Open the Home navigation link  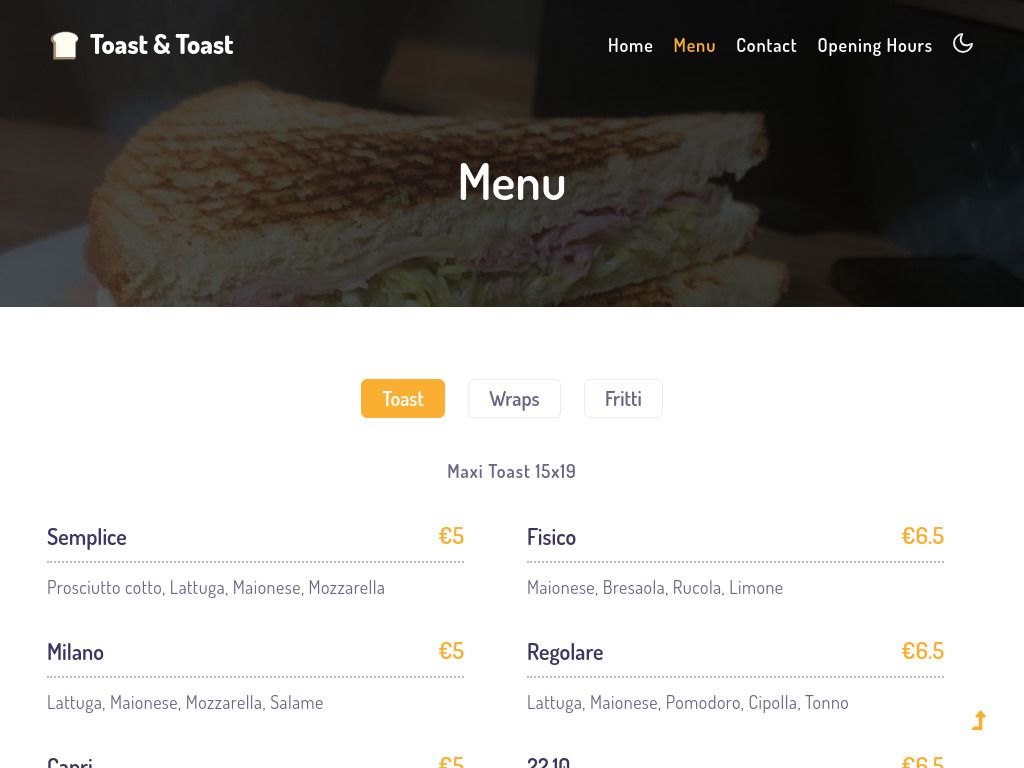pyautogui.click(x=630, y=45)
